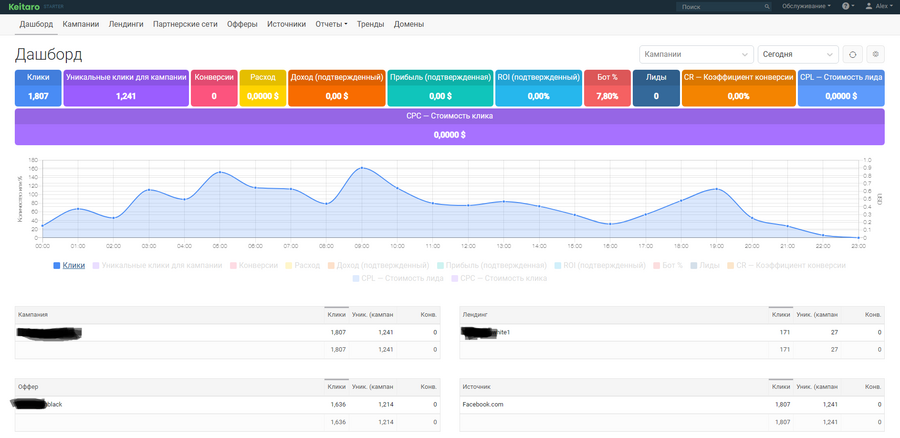
Task: Click the dashboard refresh icon
Action: click(853, 54)
